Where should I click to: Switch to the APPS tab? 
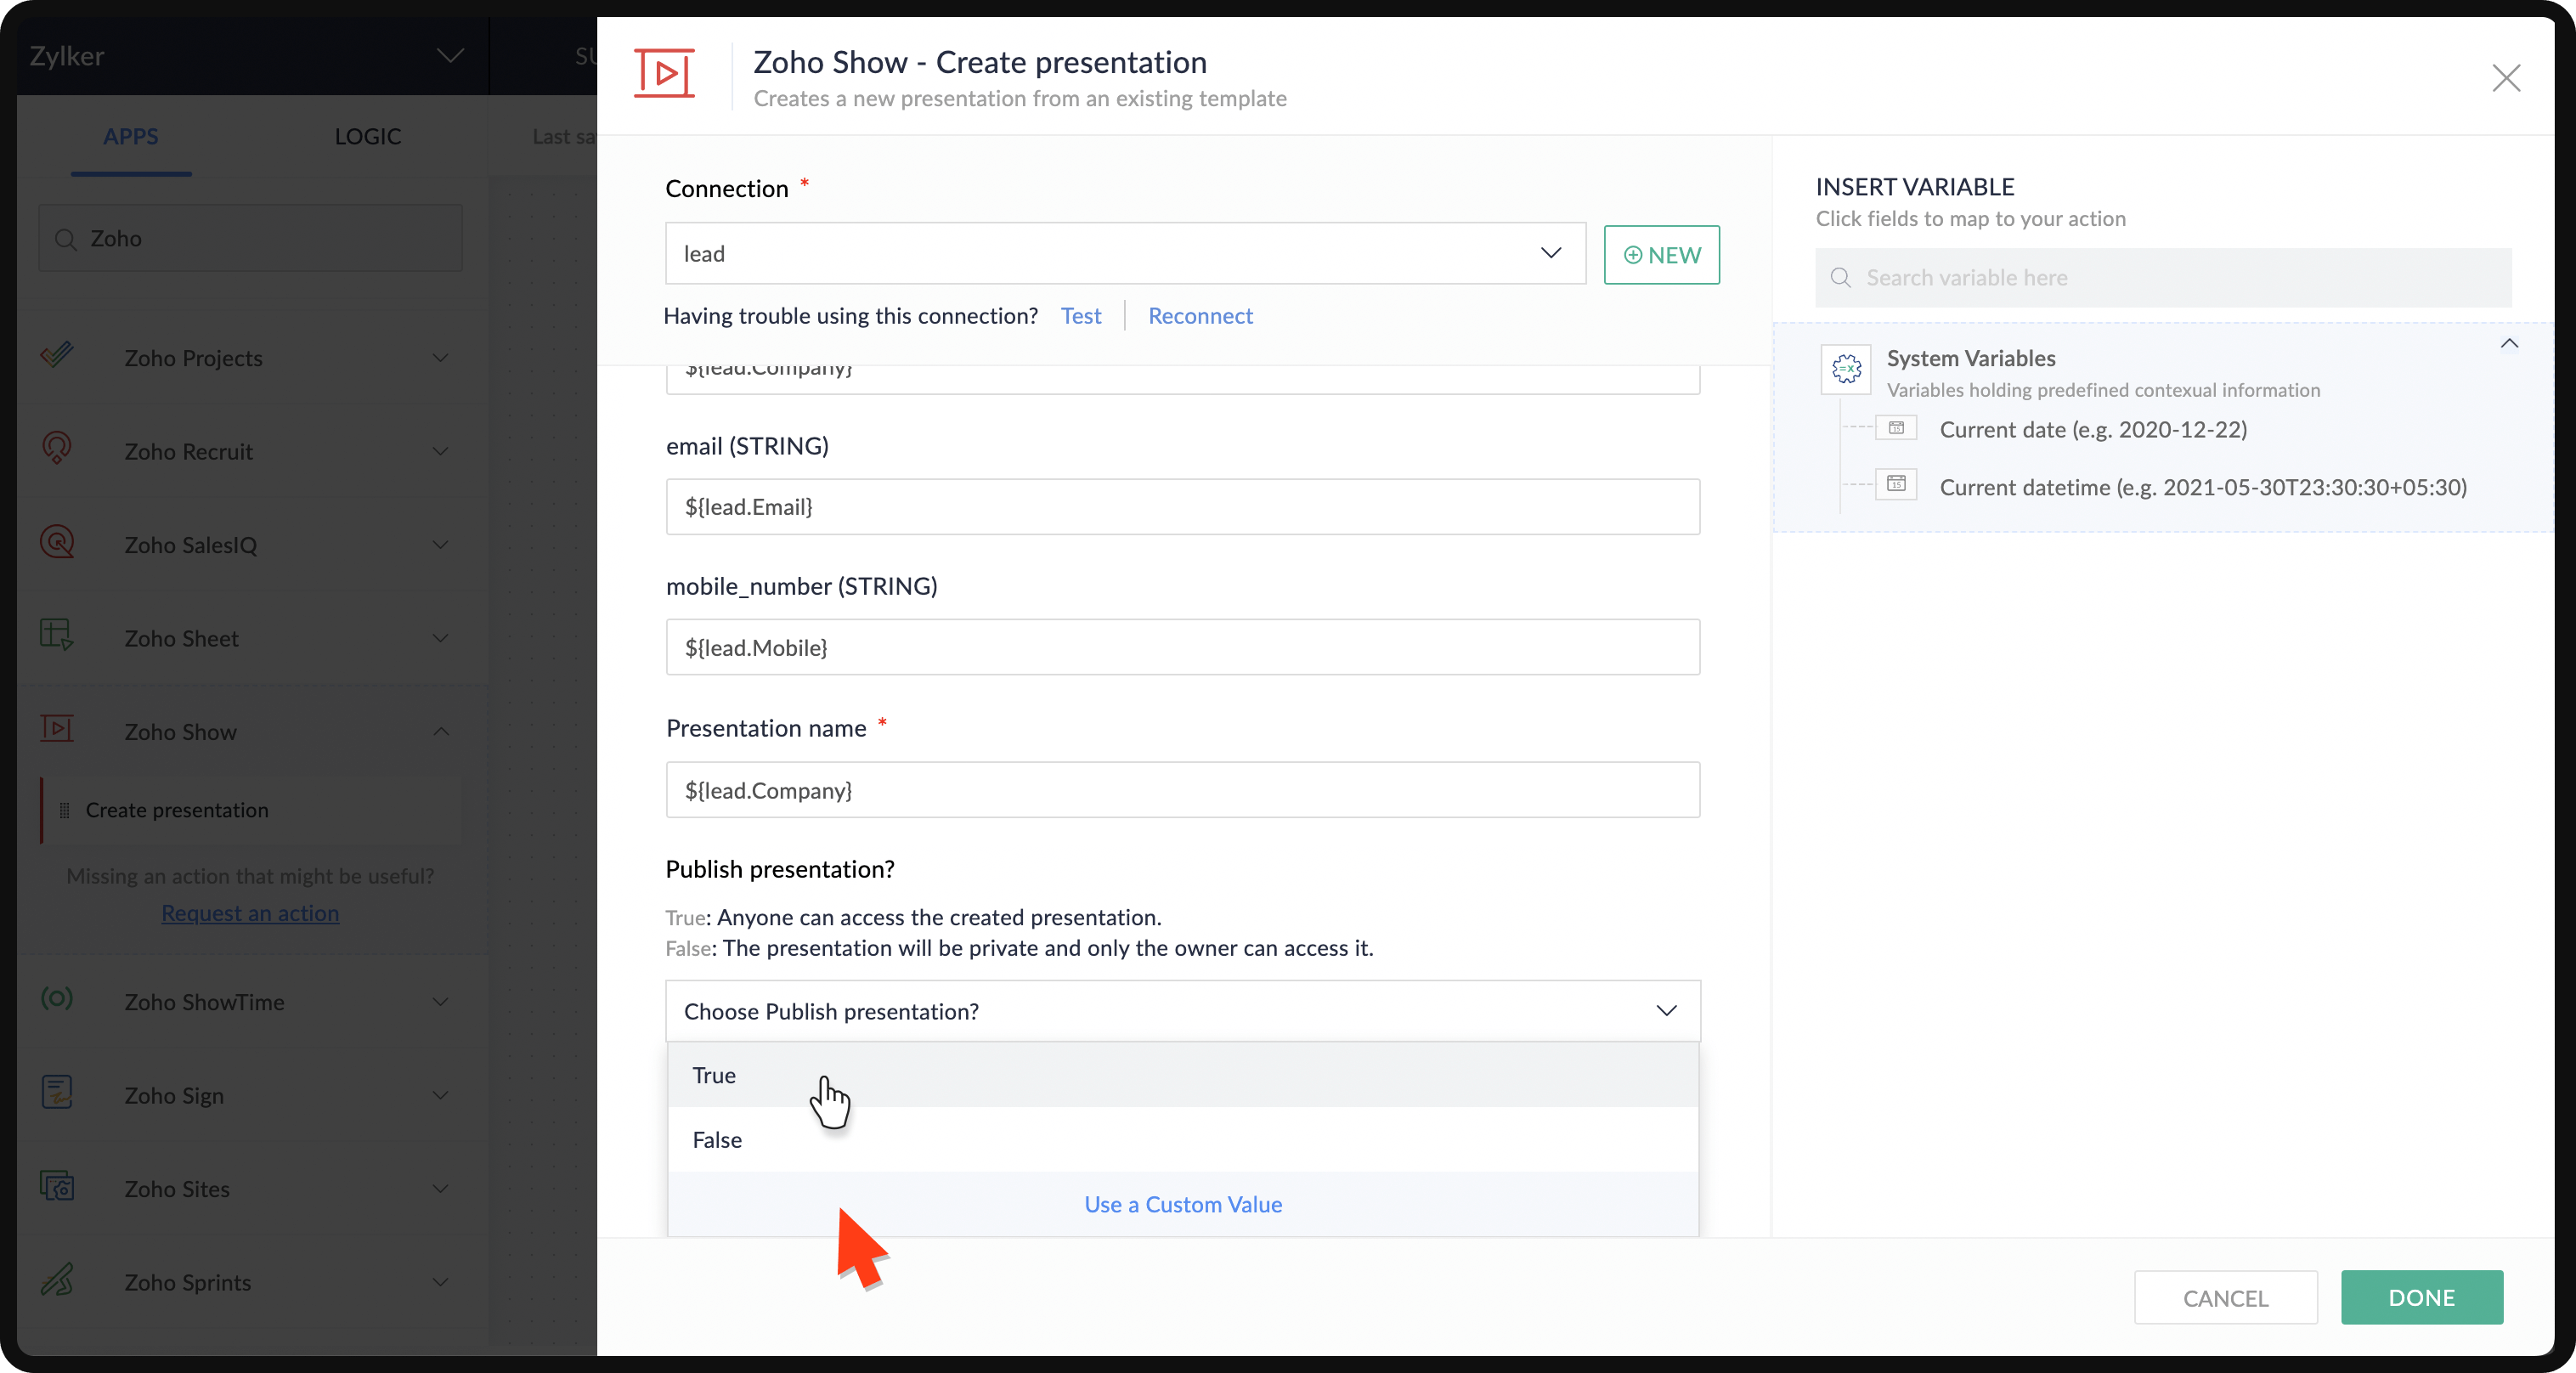(131, 136)
